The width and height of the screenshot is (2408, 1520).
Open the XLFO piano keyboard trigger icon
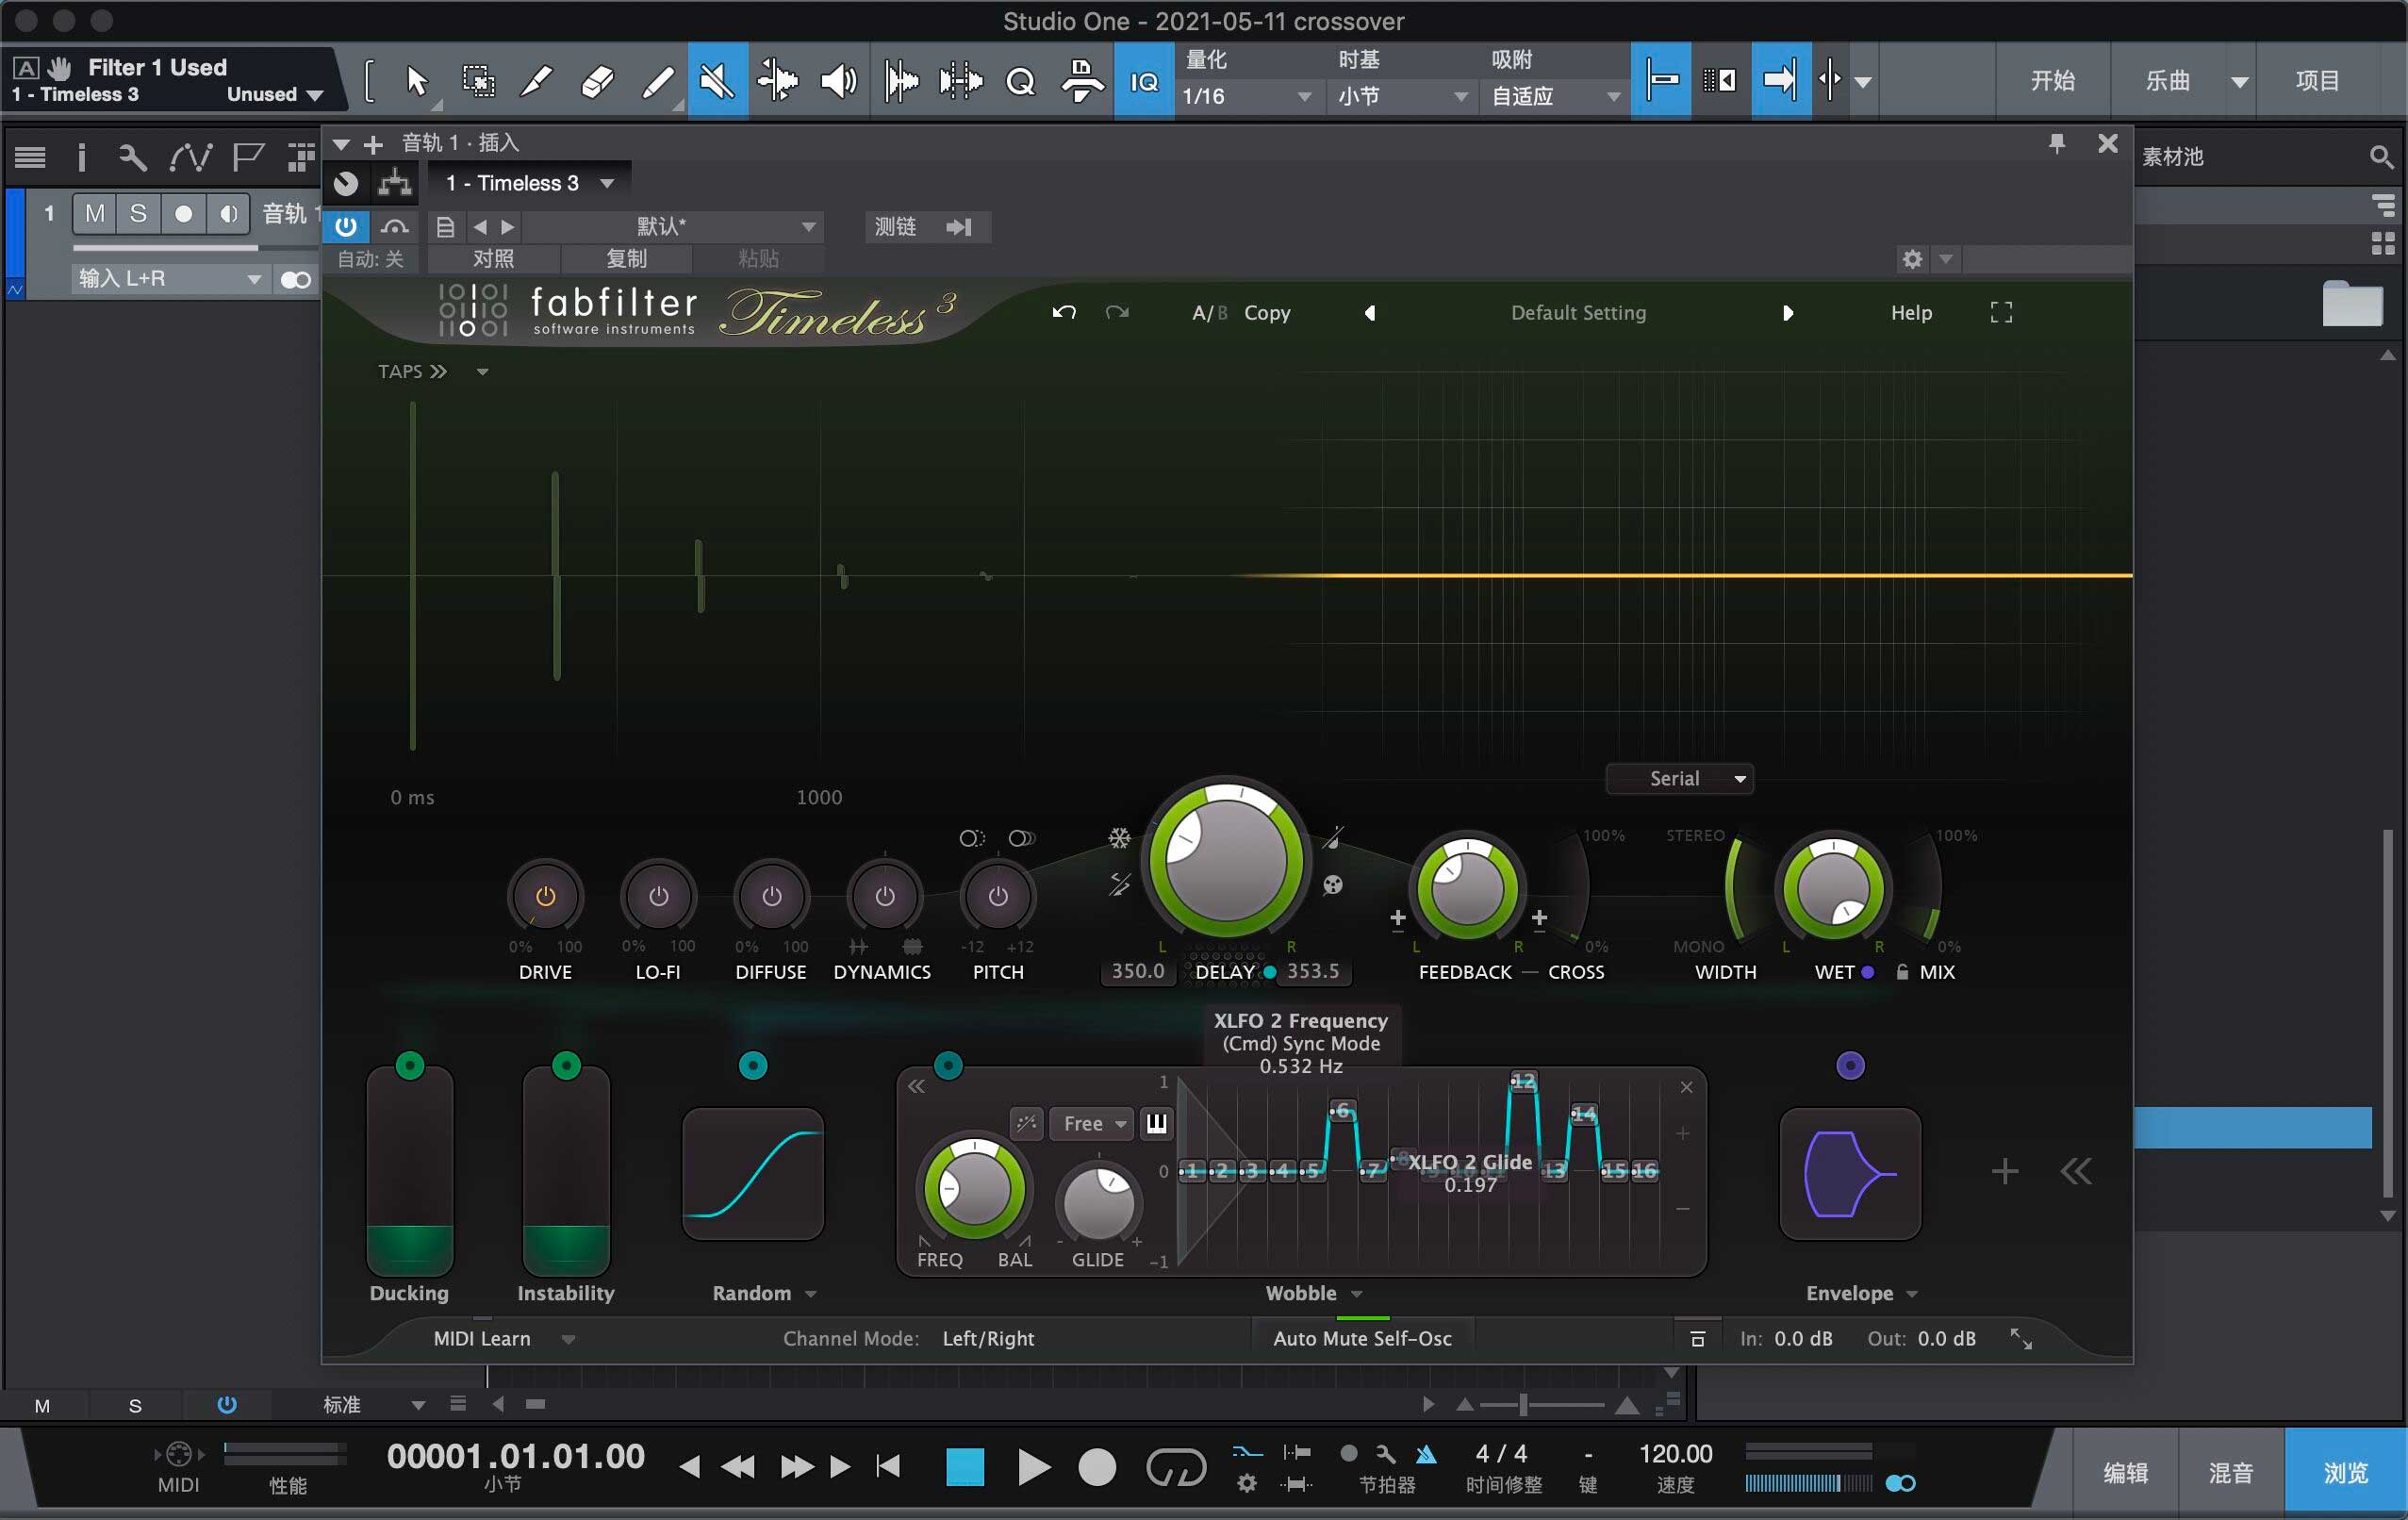coord(1157,1123)
